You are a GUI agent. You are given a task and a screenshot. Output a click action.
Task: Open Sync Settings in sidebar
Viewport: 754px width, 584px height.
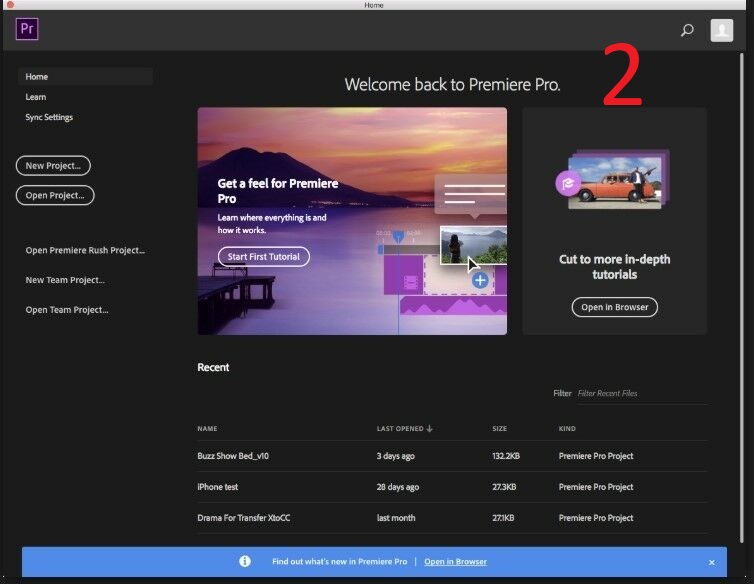click(x=49, y=117)
